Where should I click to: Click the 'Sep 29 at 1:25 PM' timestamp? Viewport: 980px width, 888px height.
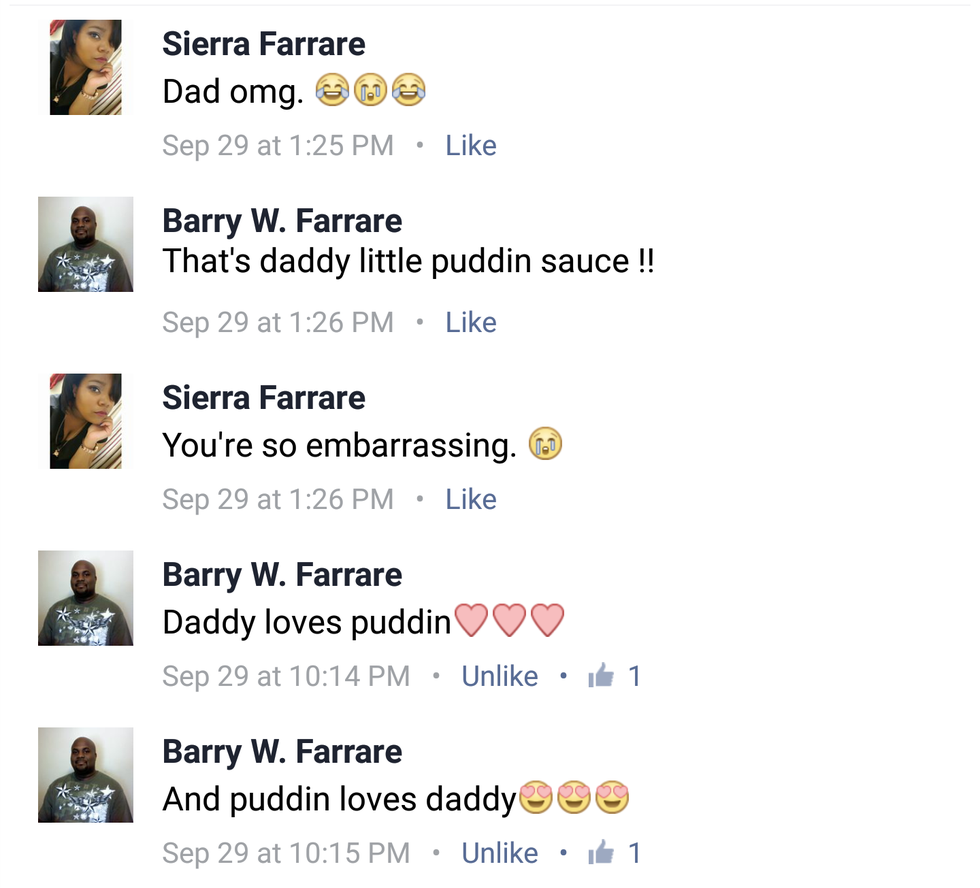tap(278, 146)
